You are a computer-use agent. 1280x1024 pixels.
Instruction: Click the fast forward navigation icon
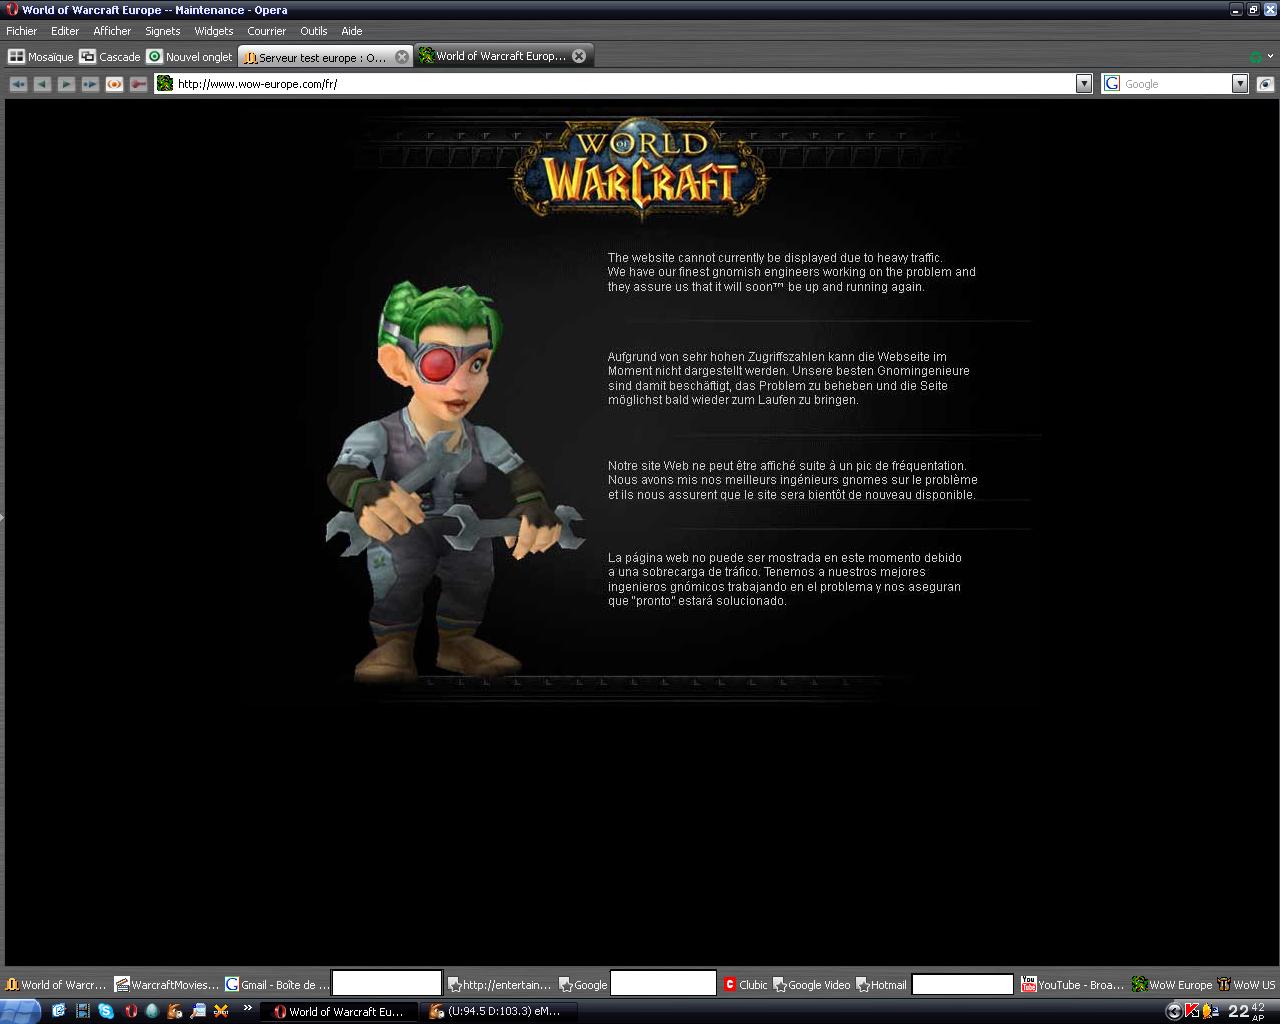click(90, 84)
